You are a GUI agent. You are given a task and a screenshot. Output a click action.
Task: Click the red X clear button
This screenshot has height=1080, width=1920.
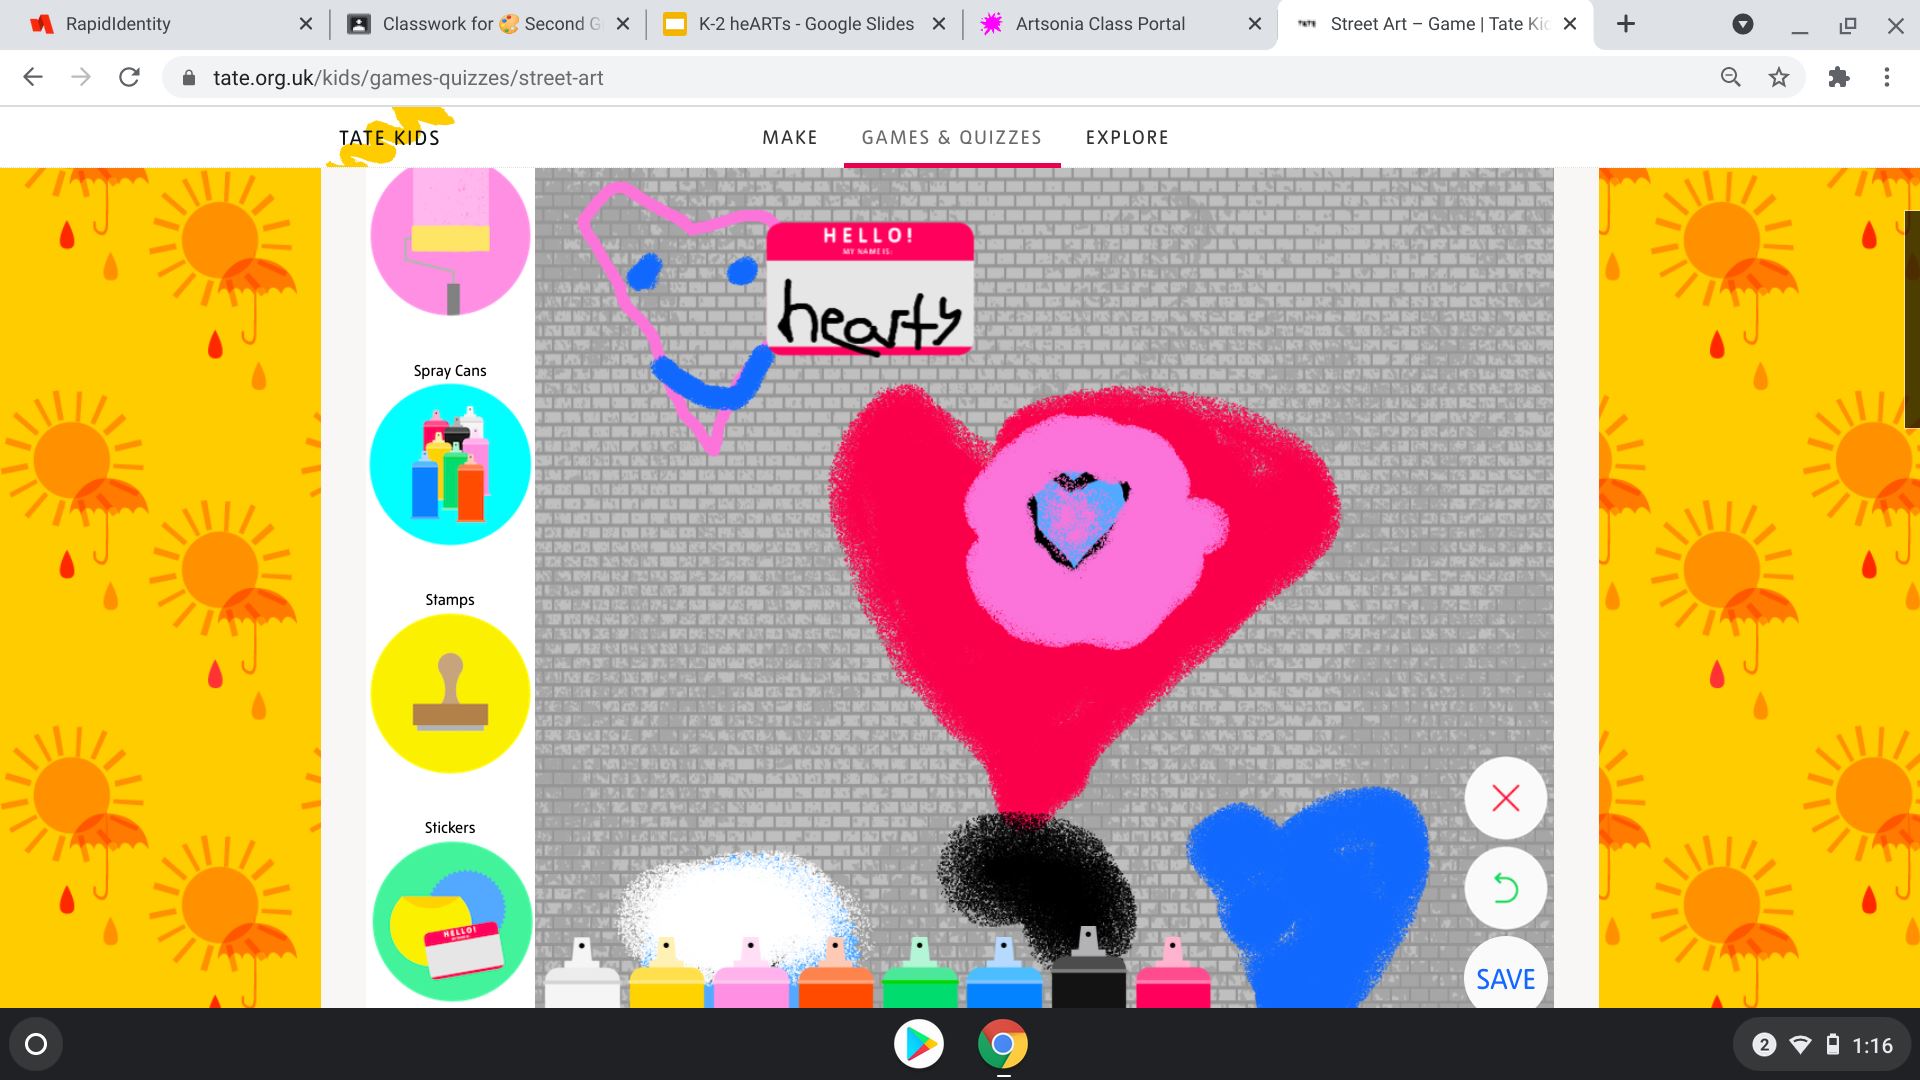click(1505, 798)
